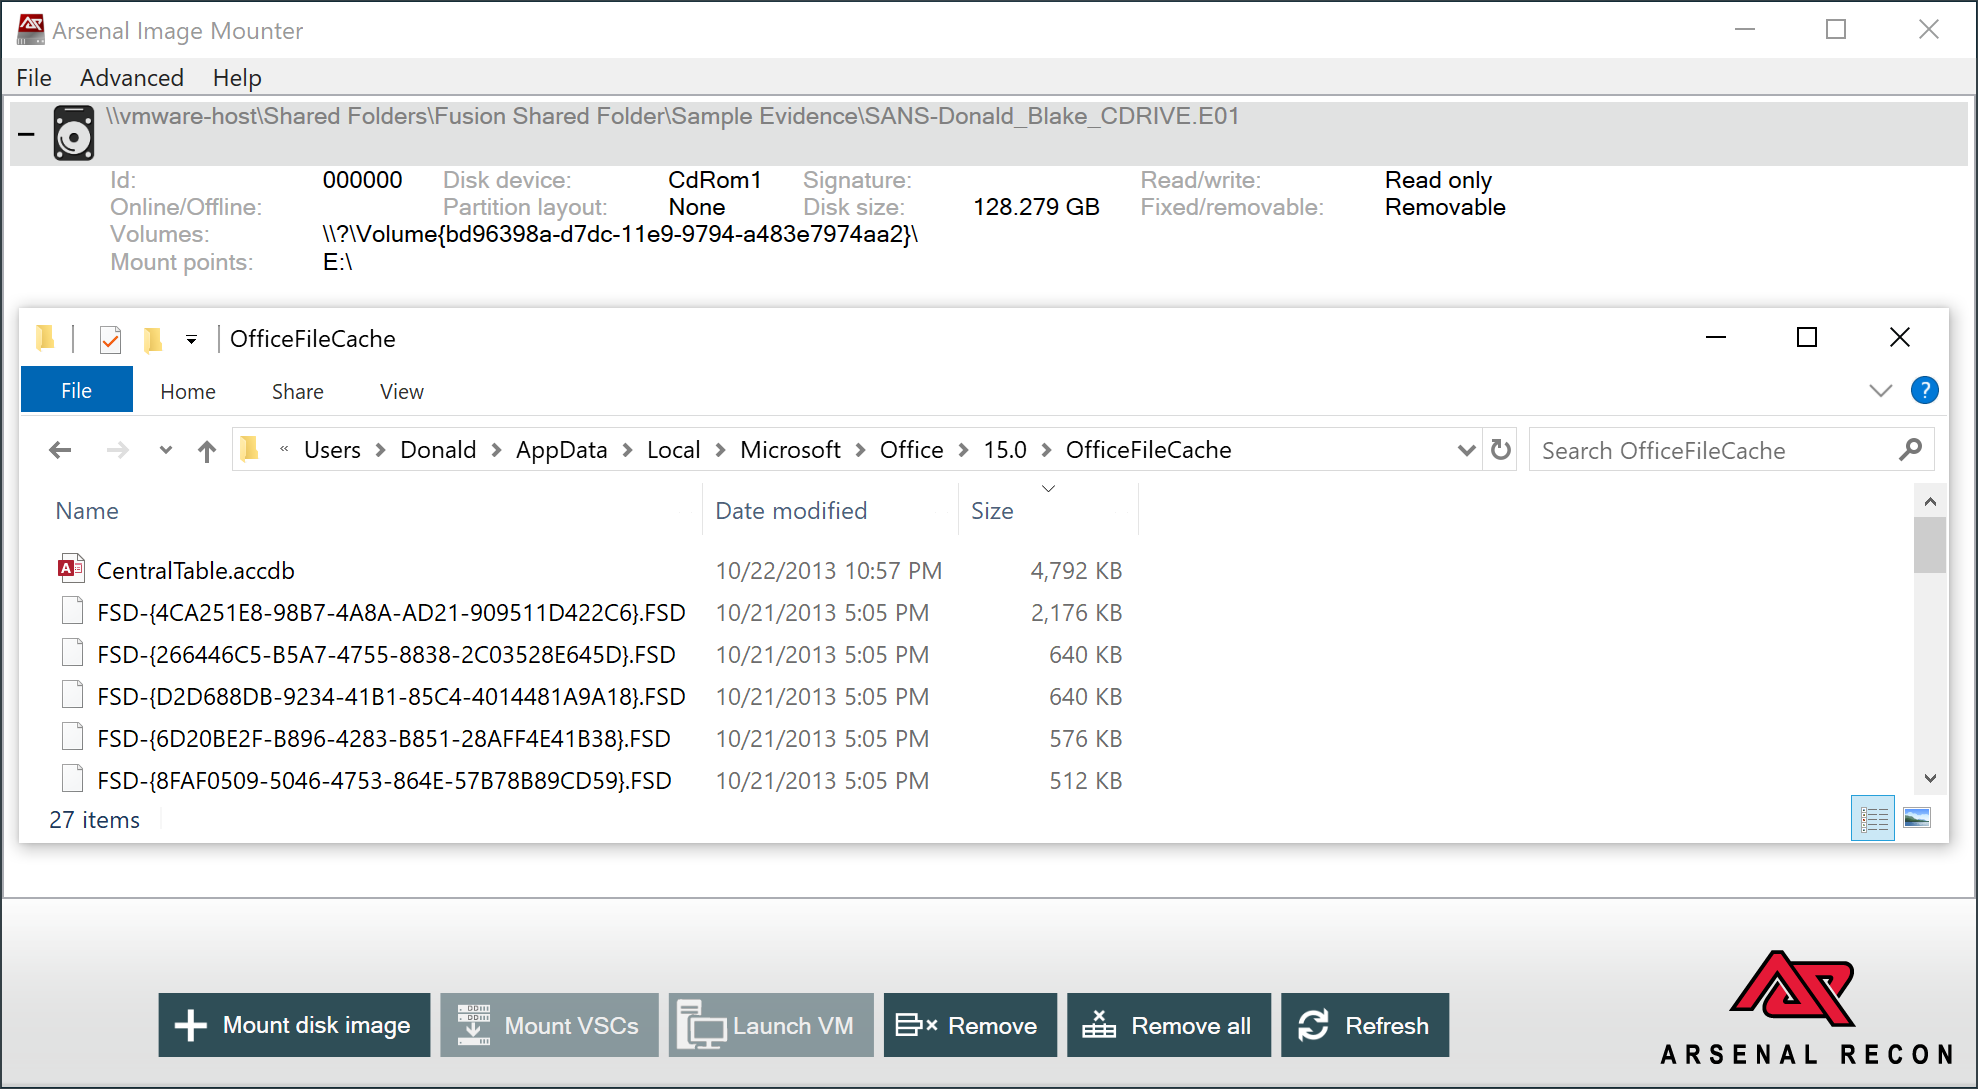The image size is (1978, 1089).
Task: Click the Mount disk image button
Action: (x=294, y=1025)
